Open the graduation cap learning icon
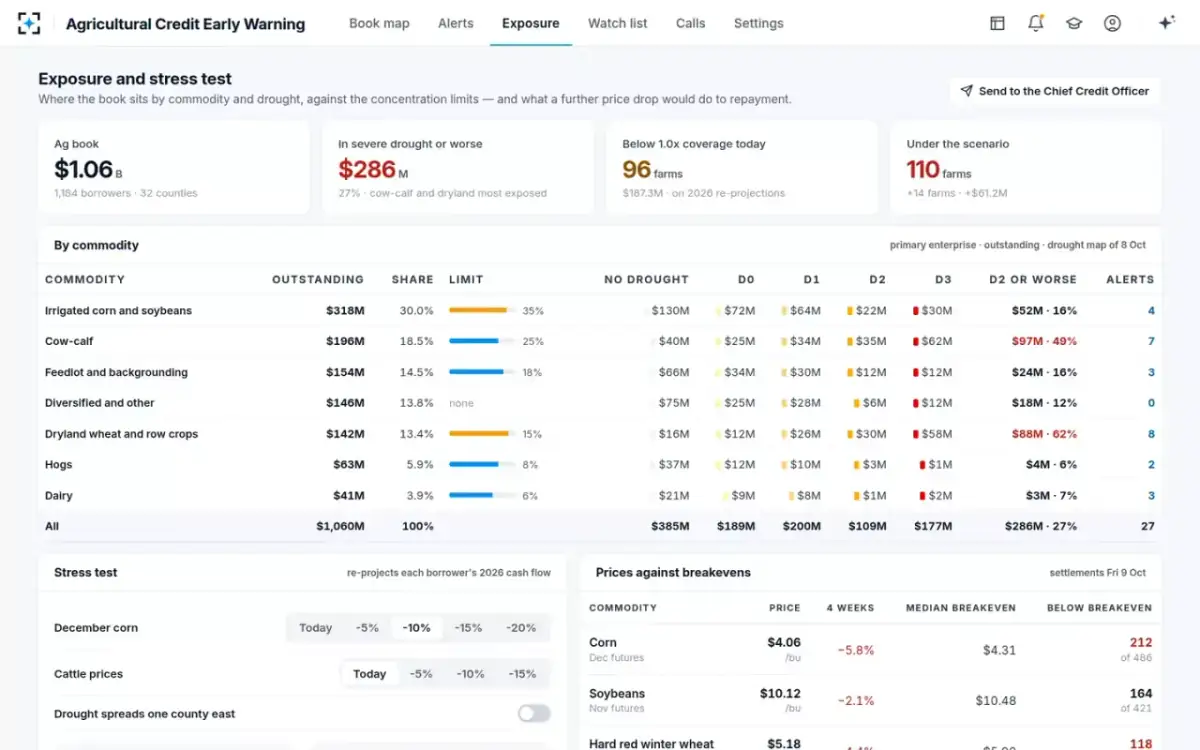This screenshot has width=1200, height=750. coord(1074,23)
